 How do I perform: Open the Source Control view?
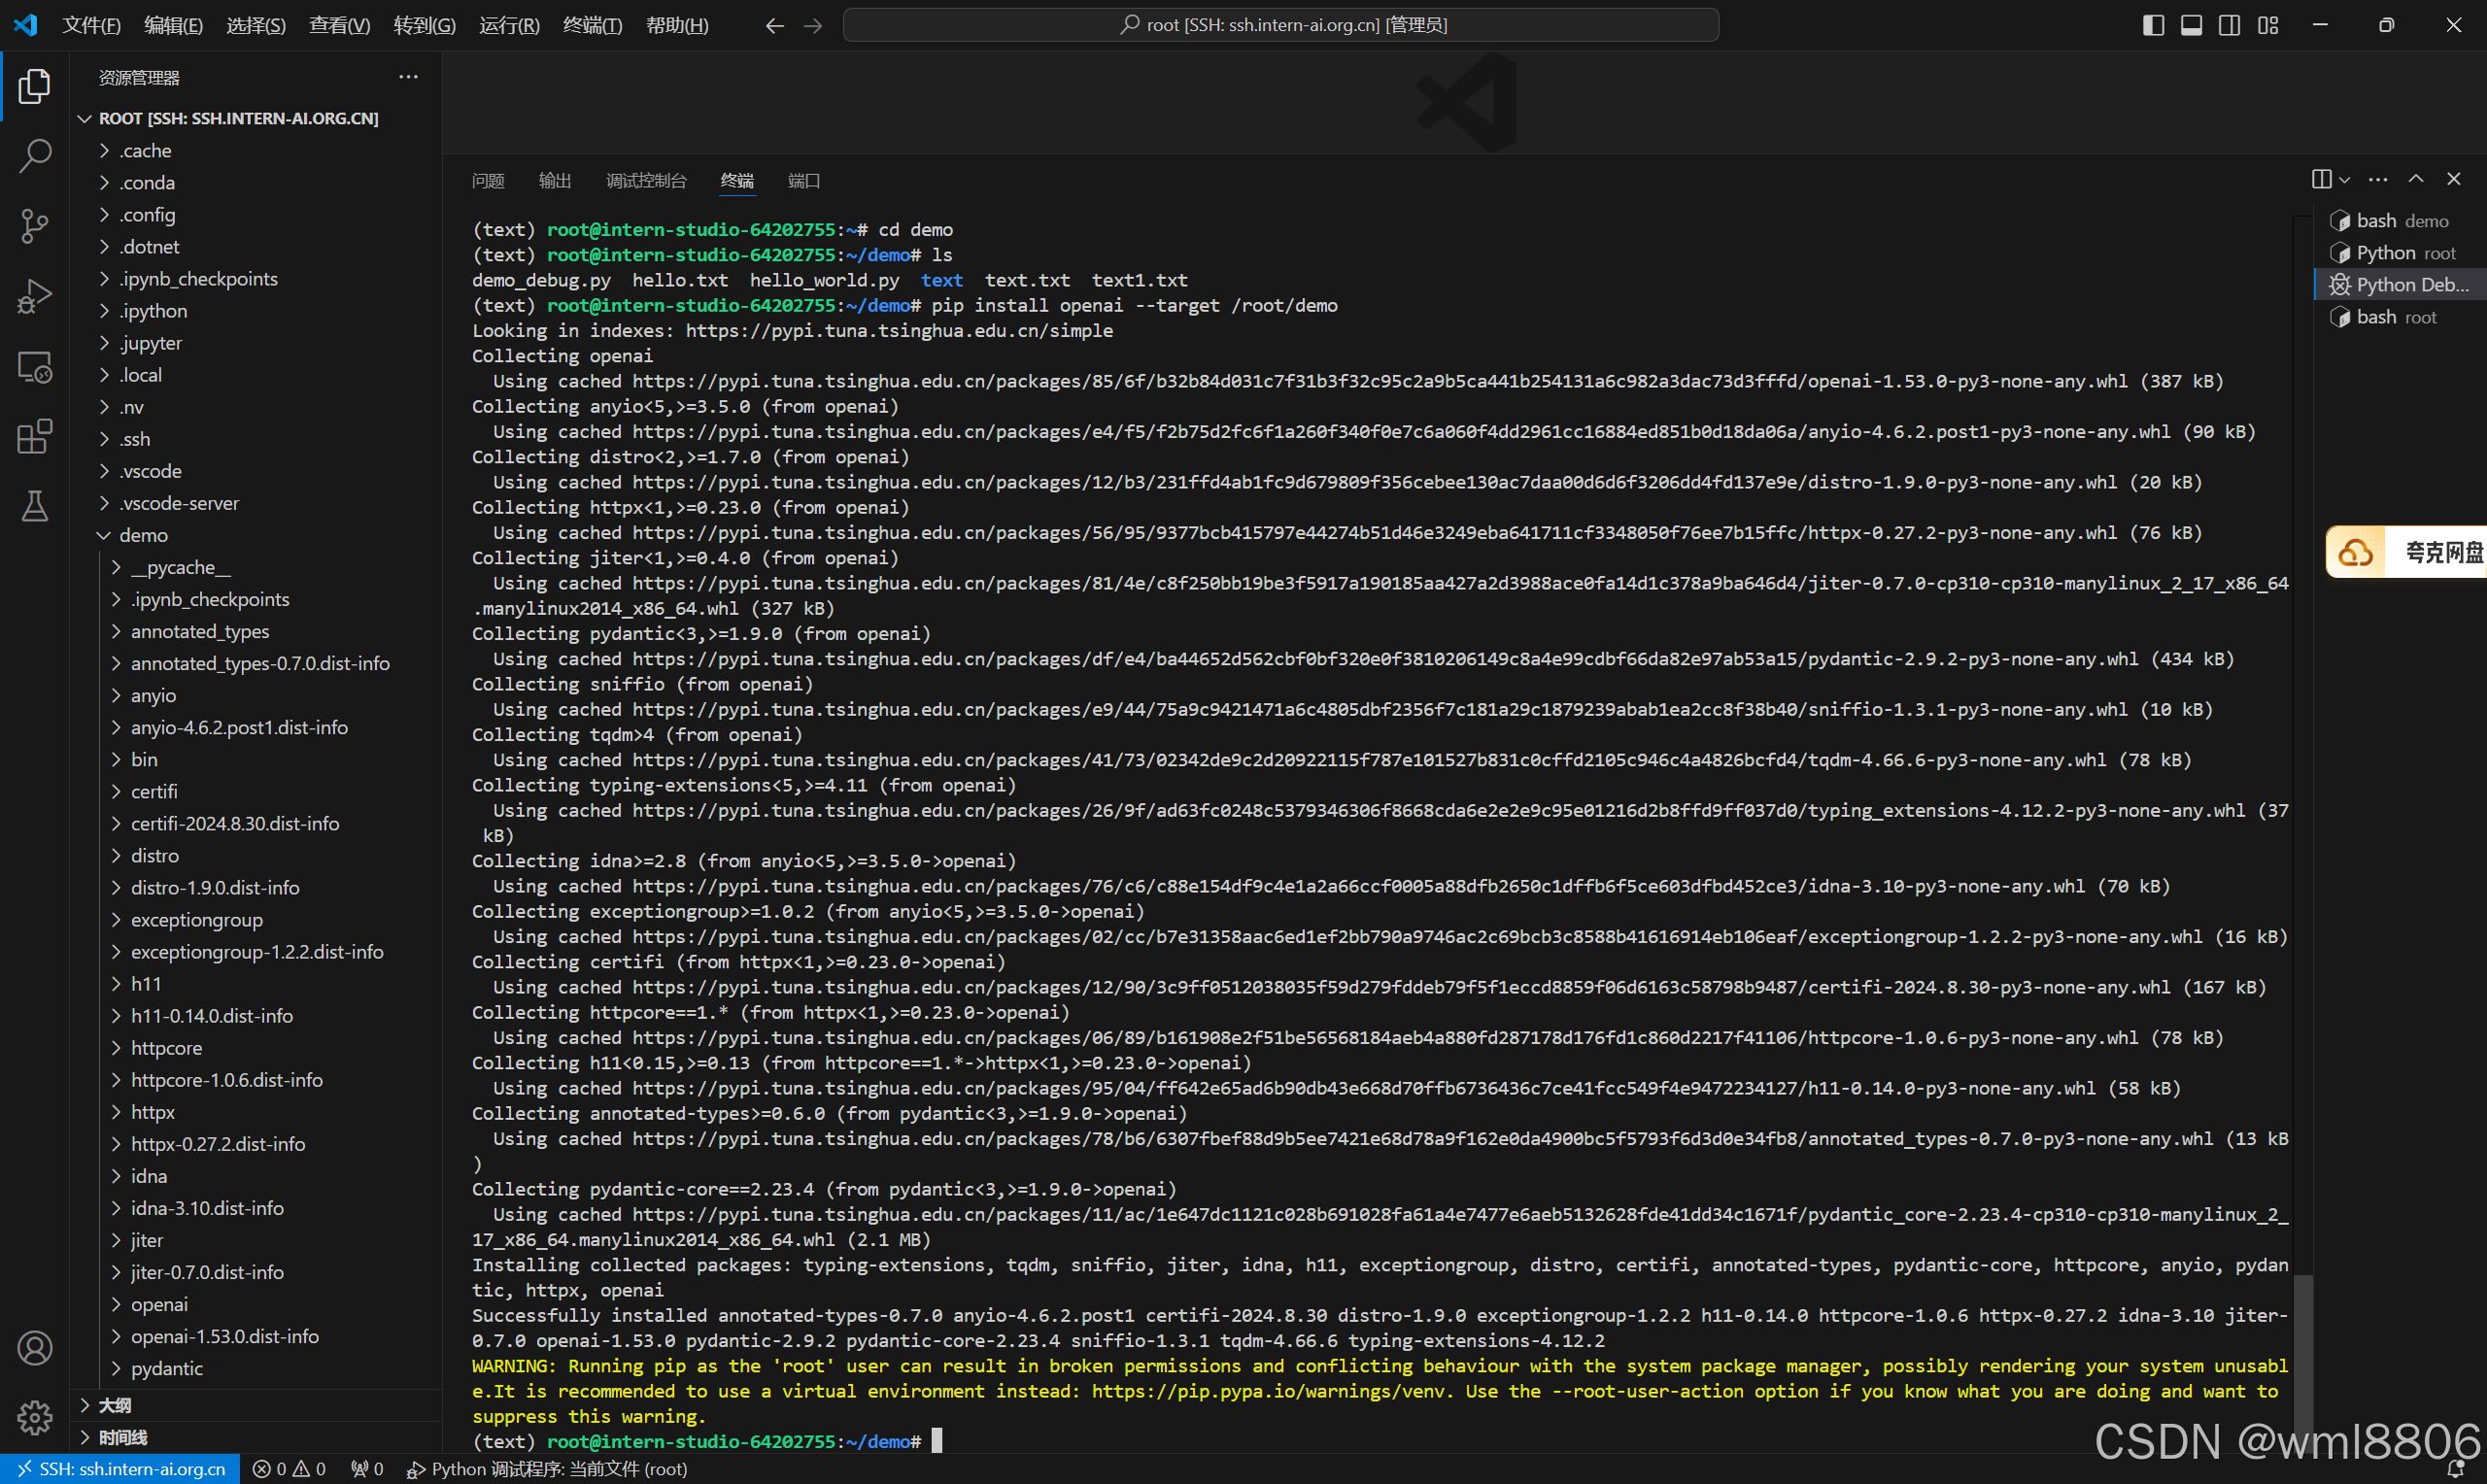[x=35, y=226]
